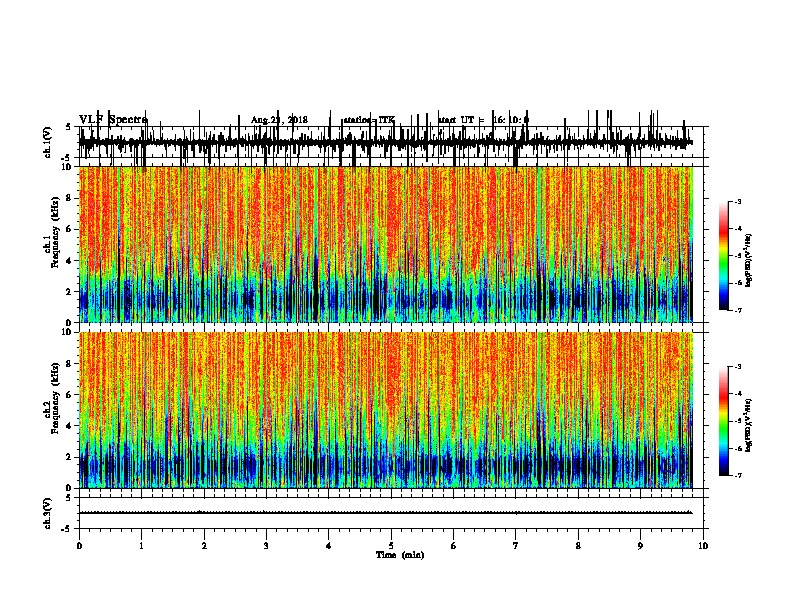Click tick label "9" on the Time axis
This screenshot has height=612, width=792.
(x=640, y=546)
